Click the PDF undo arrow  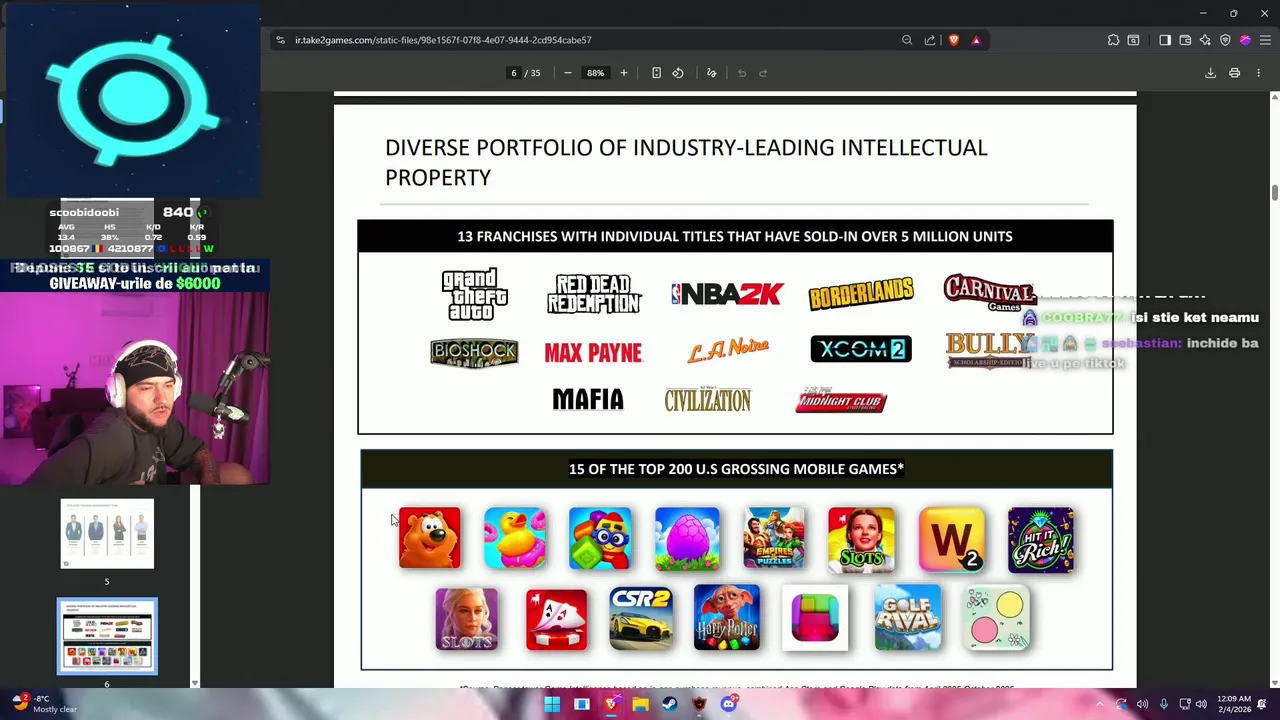click(742, 73)
